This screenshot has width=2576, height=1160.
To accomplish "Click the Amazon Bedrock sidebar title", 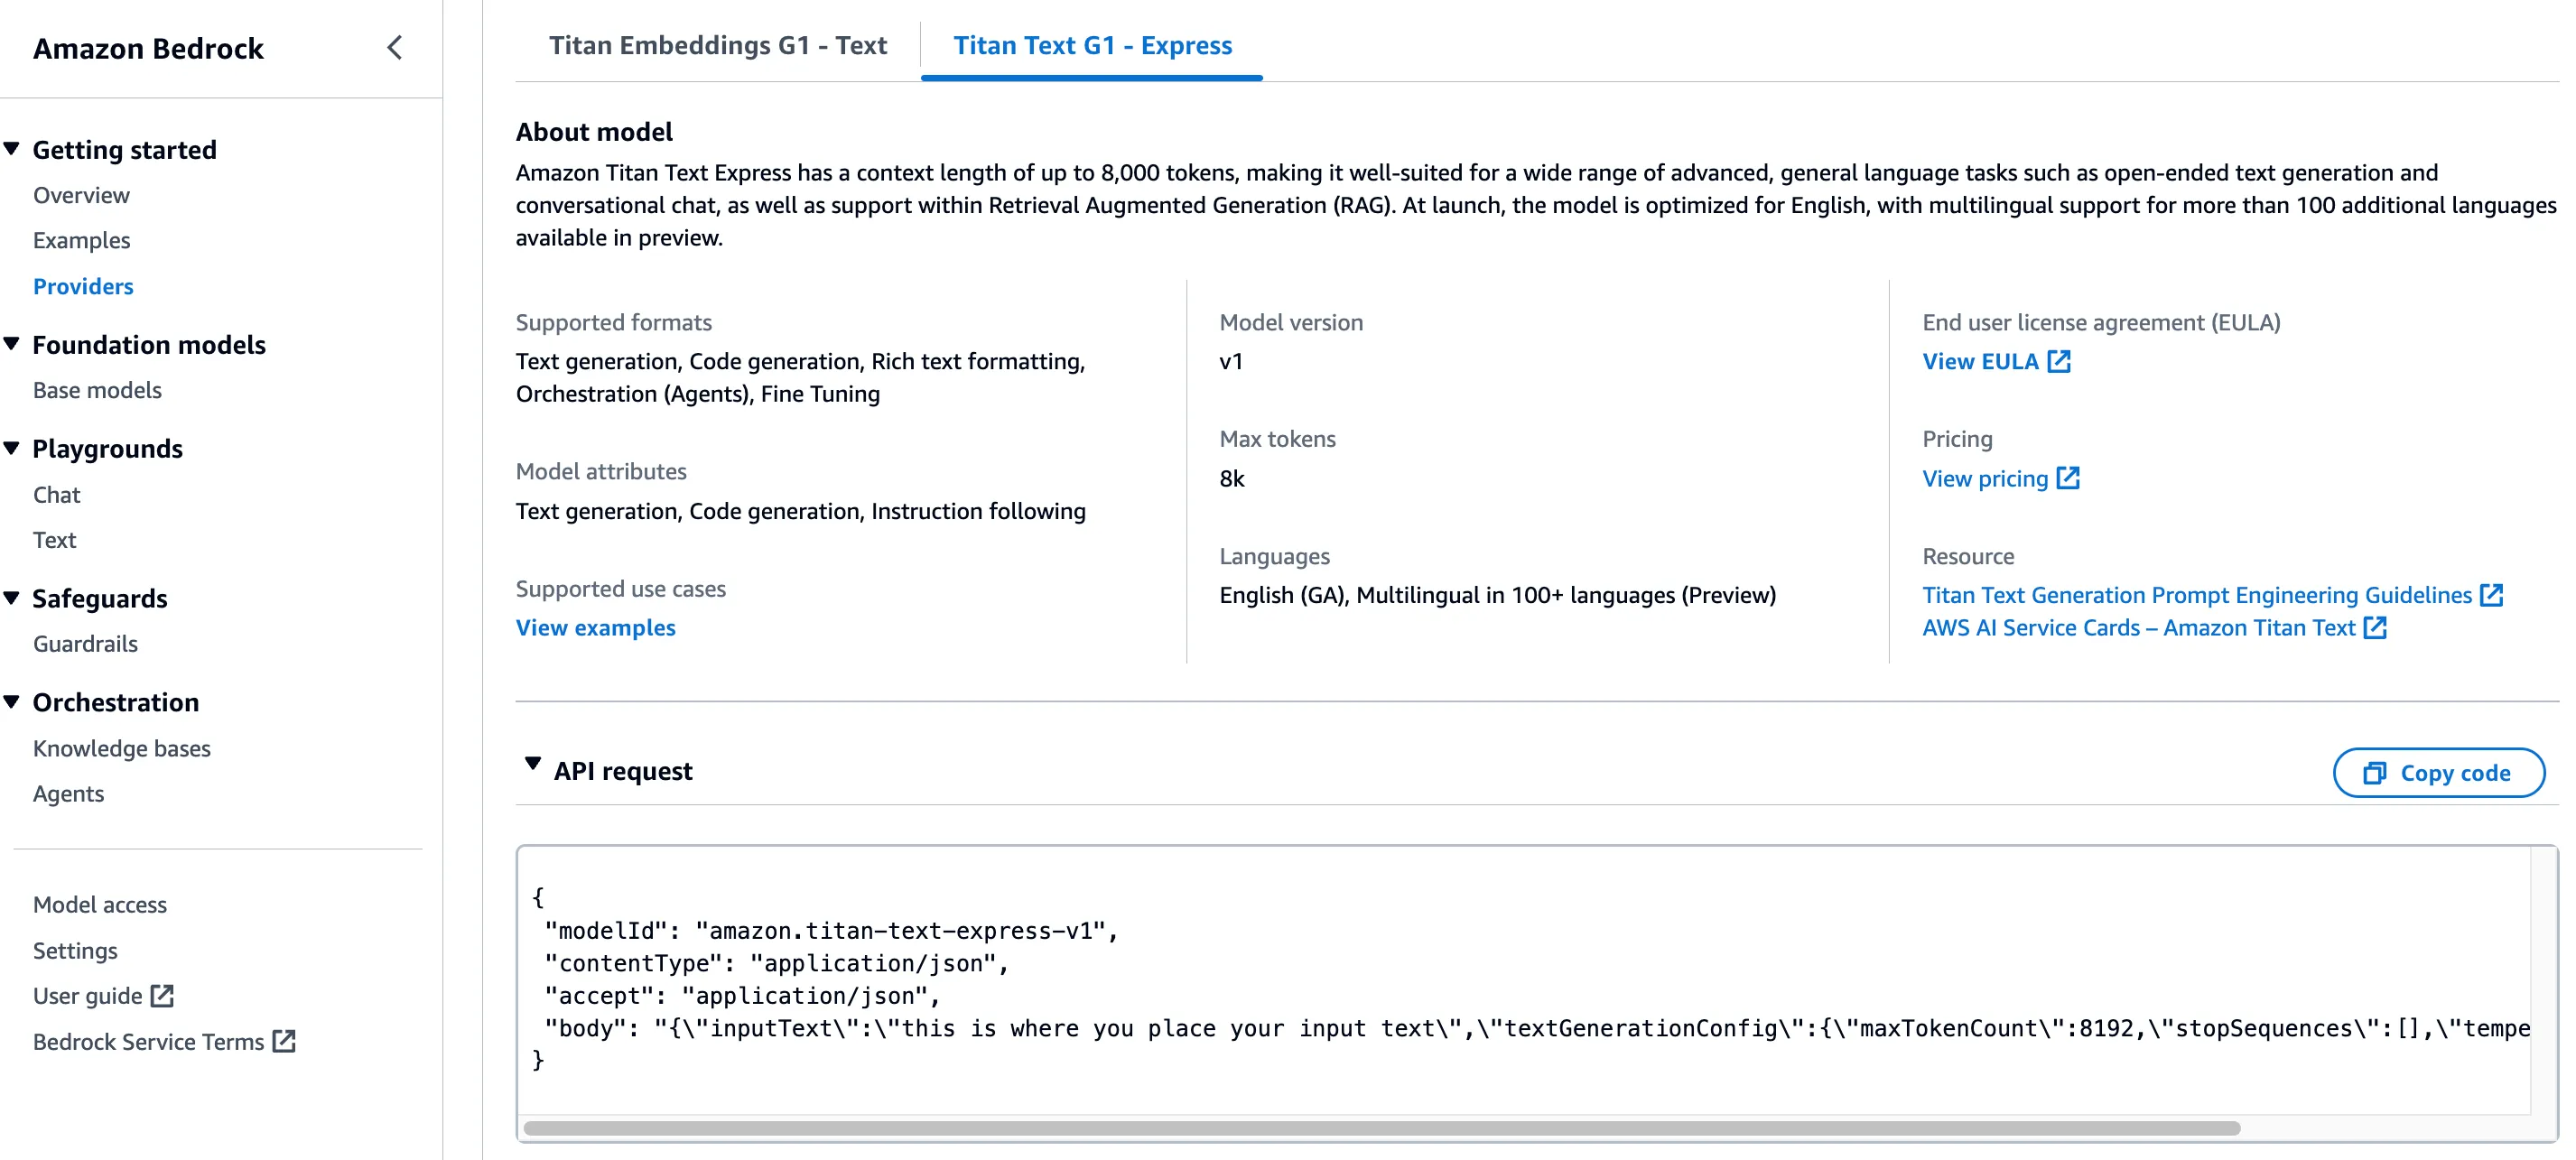I will [148, 48].
